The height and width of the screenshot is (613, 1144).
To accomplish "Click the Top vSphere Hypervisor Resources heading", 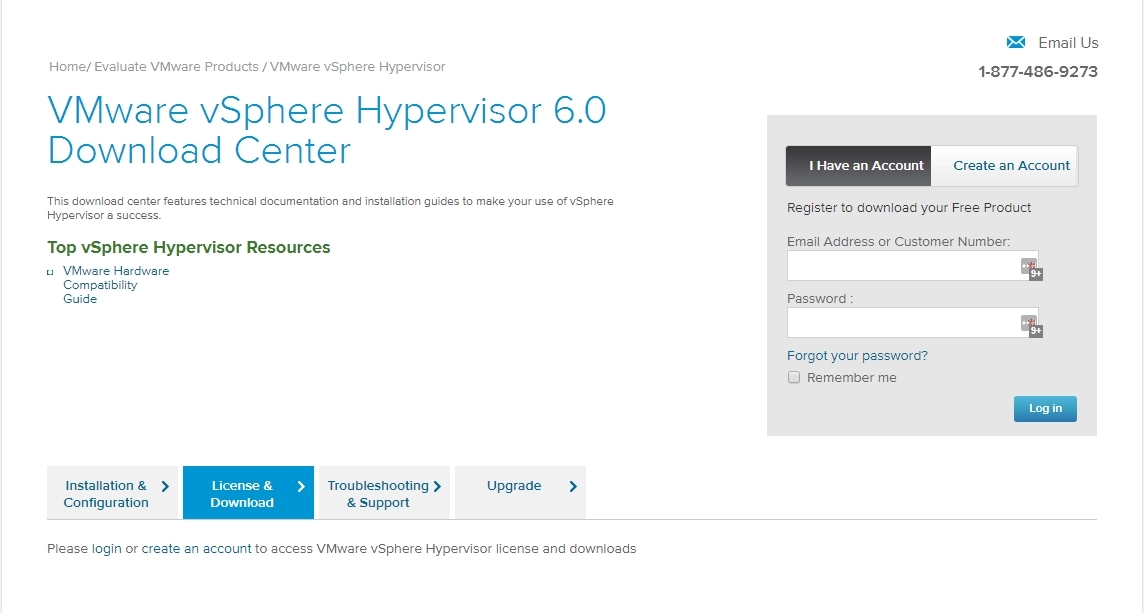I will tap(189, 247).
